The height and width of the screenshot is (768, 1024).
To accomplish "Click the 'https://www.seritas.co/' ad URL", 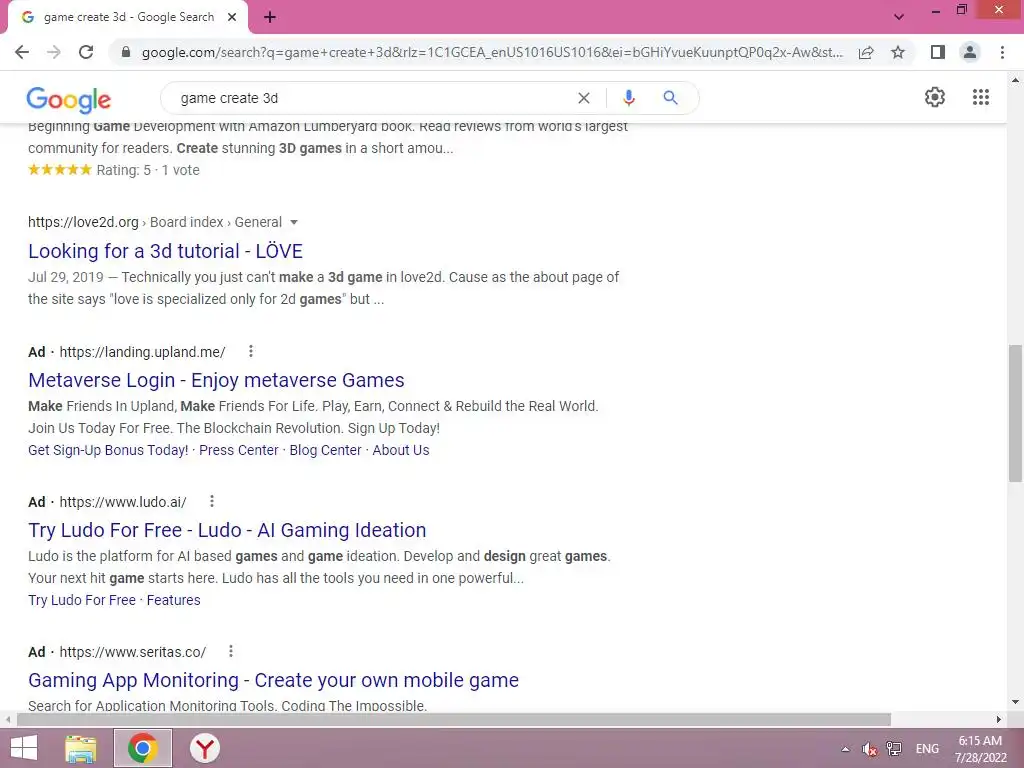I will (133, 652).
